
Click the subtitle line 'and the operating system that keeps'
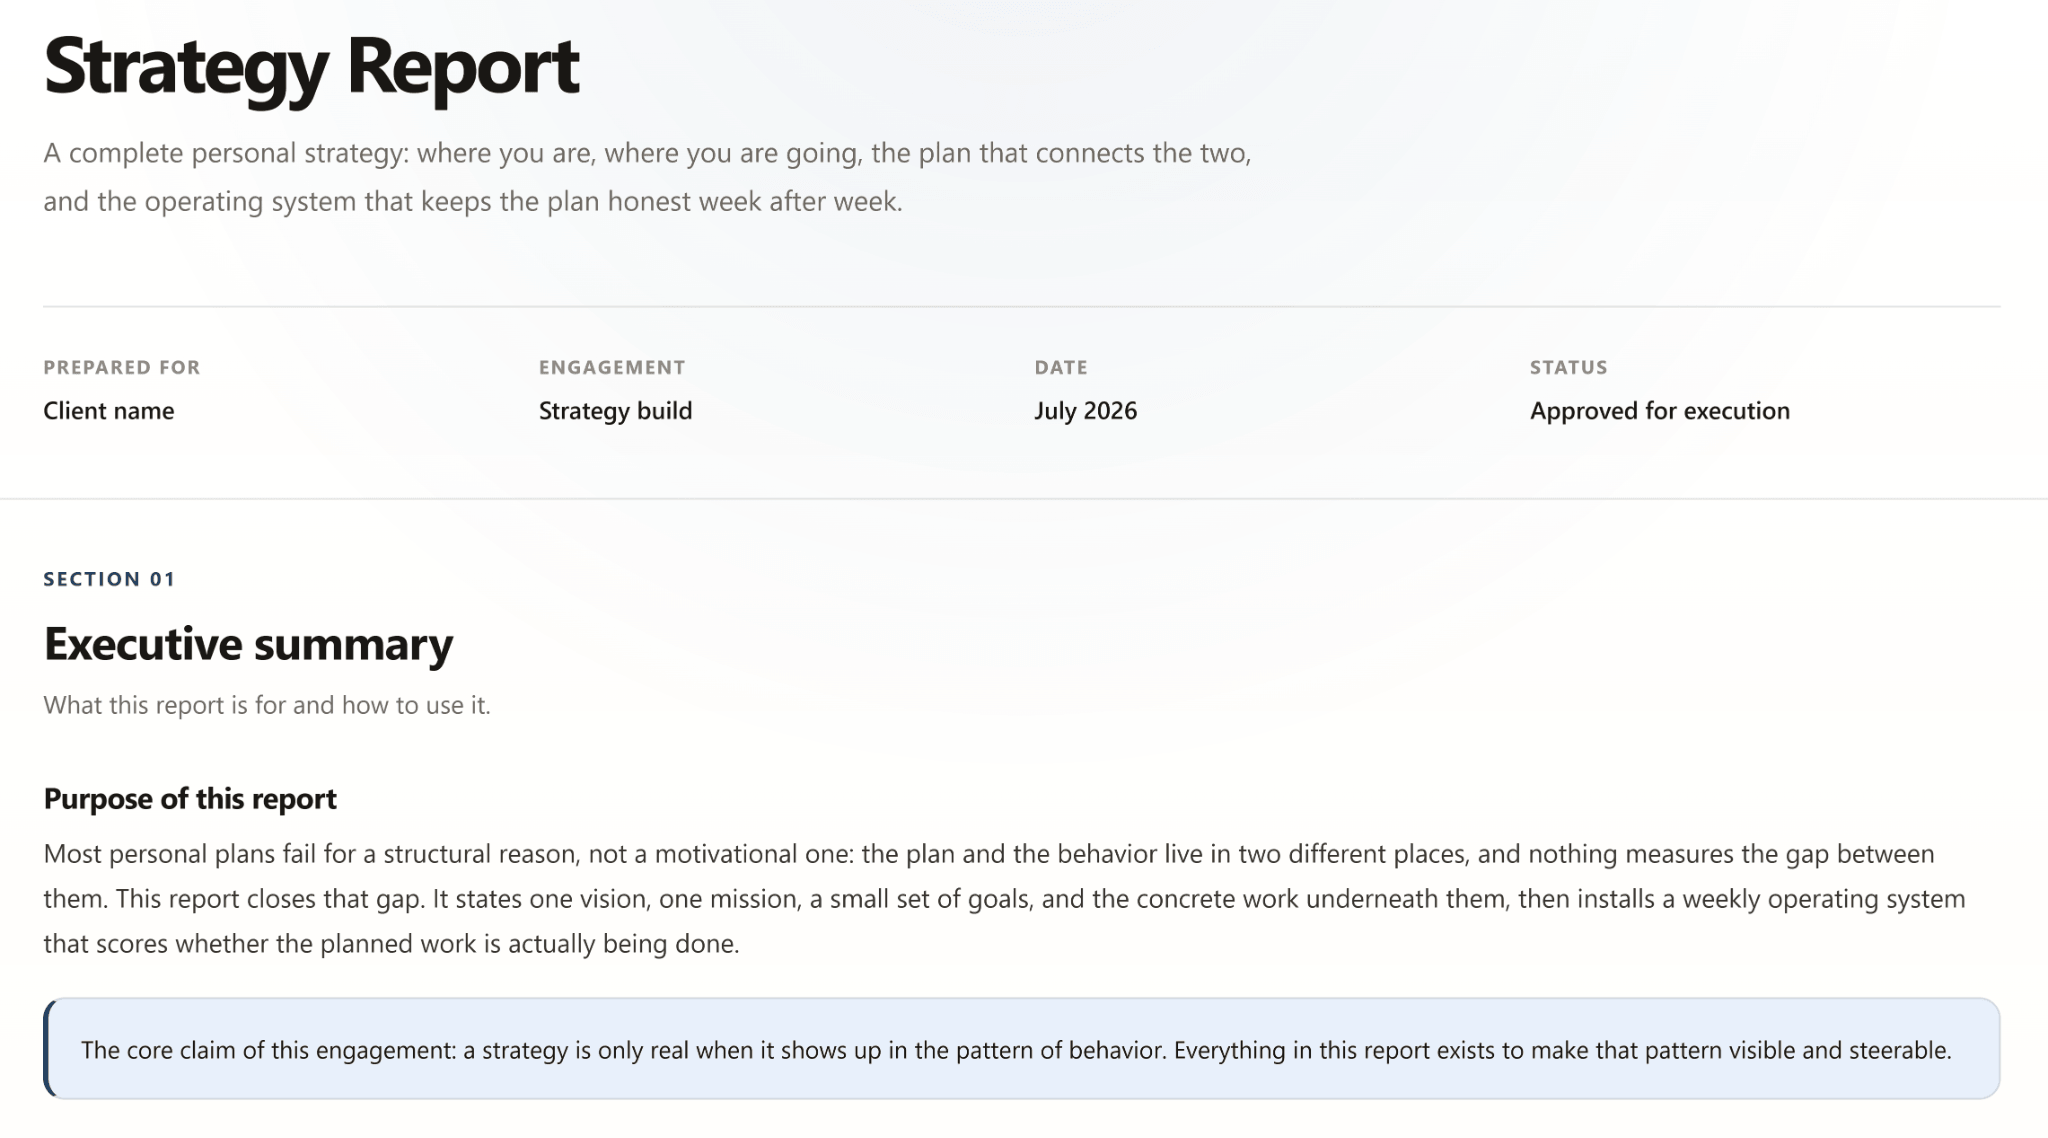[x=472, y=201]
